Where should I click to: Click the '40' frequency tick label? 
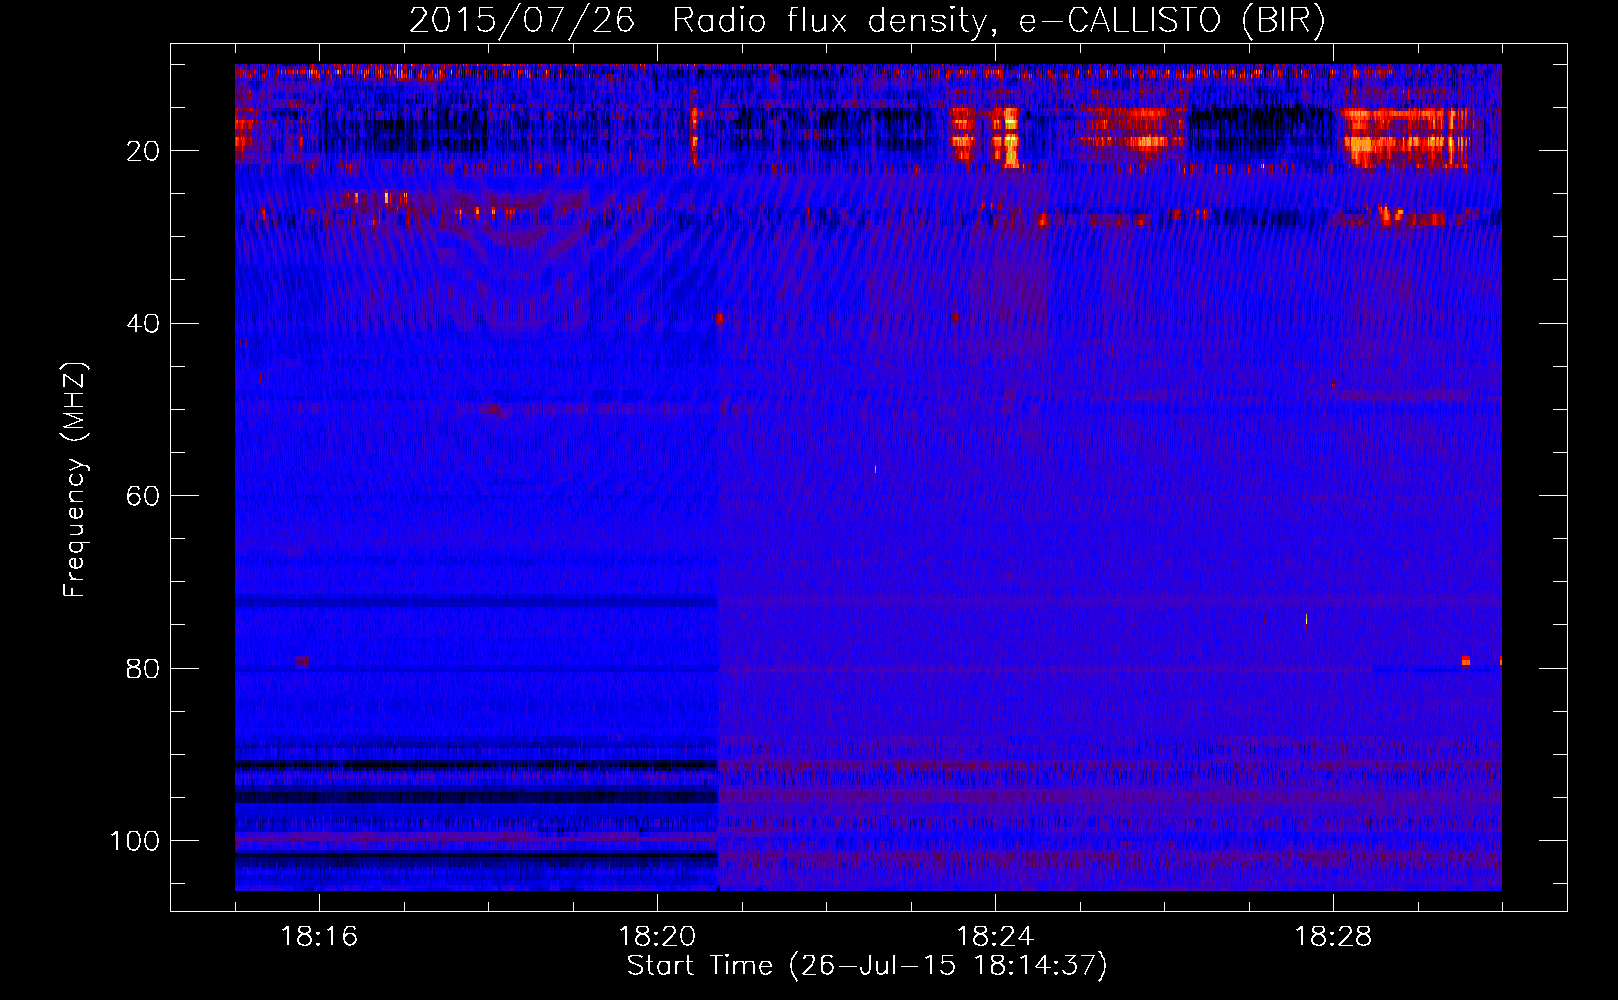tap(143, 324)
